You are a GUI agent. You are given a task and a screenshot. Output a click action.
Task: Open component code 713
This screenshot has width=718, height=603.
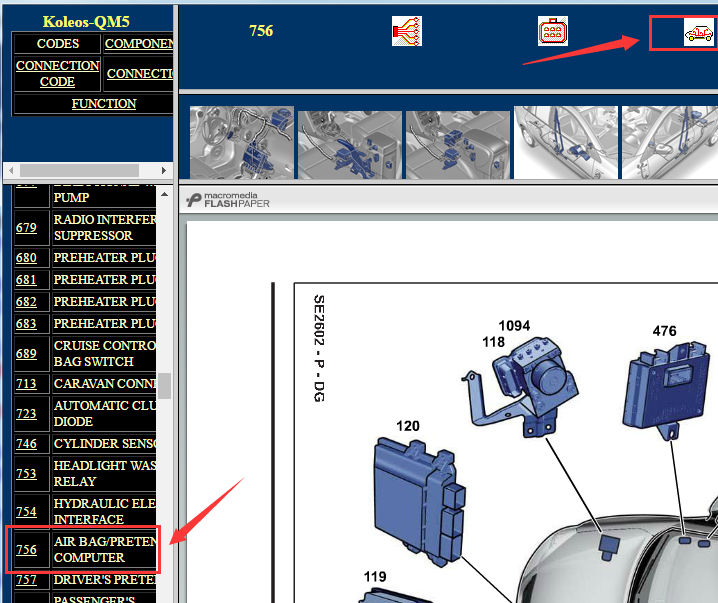coord(26,384)
